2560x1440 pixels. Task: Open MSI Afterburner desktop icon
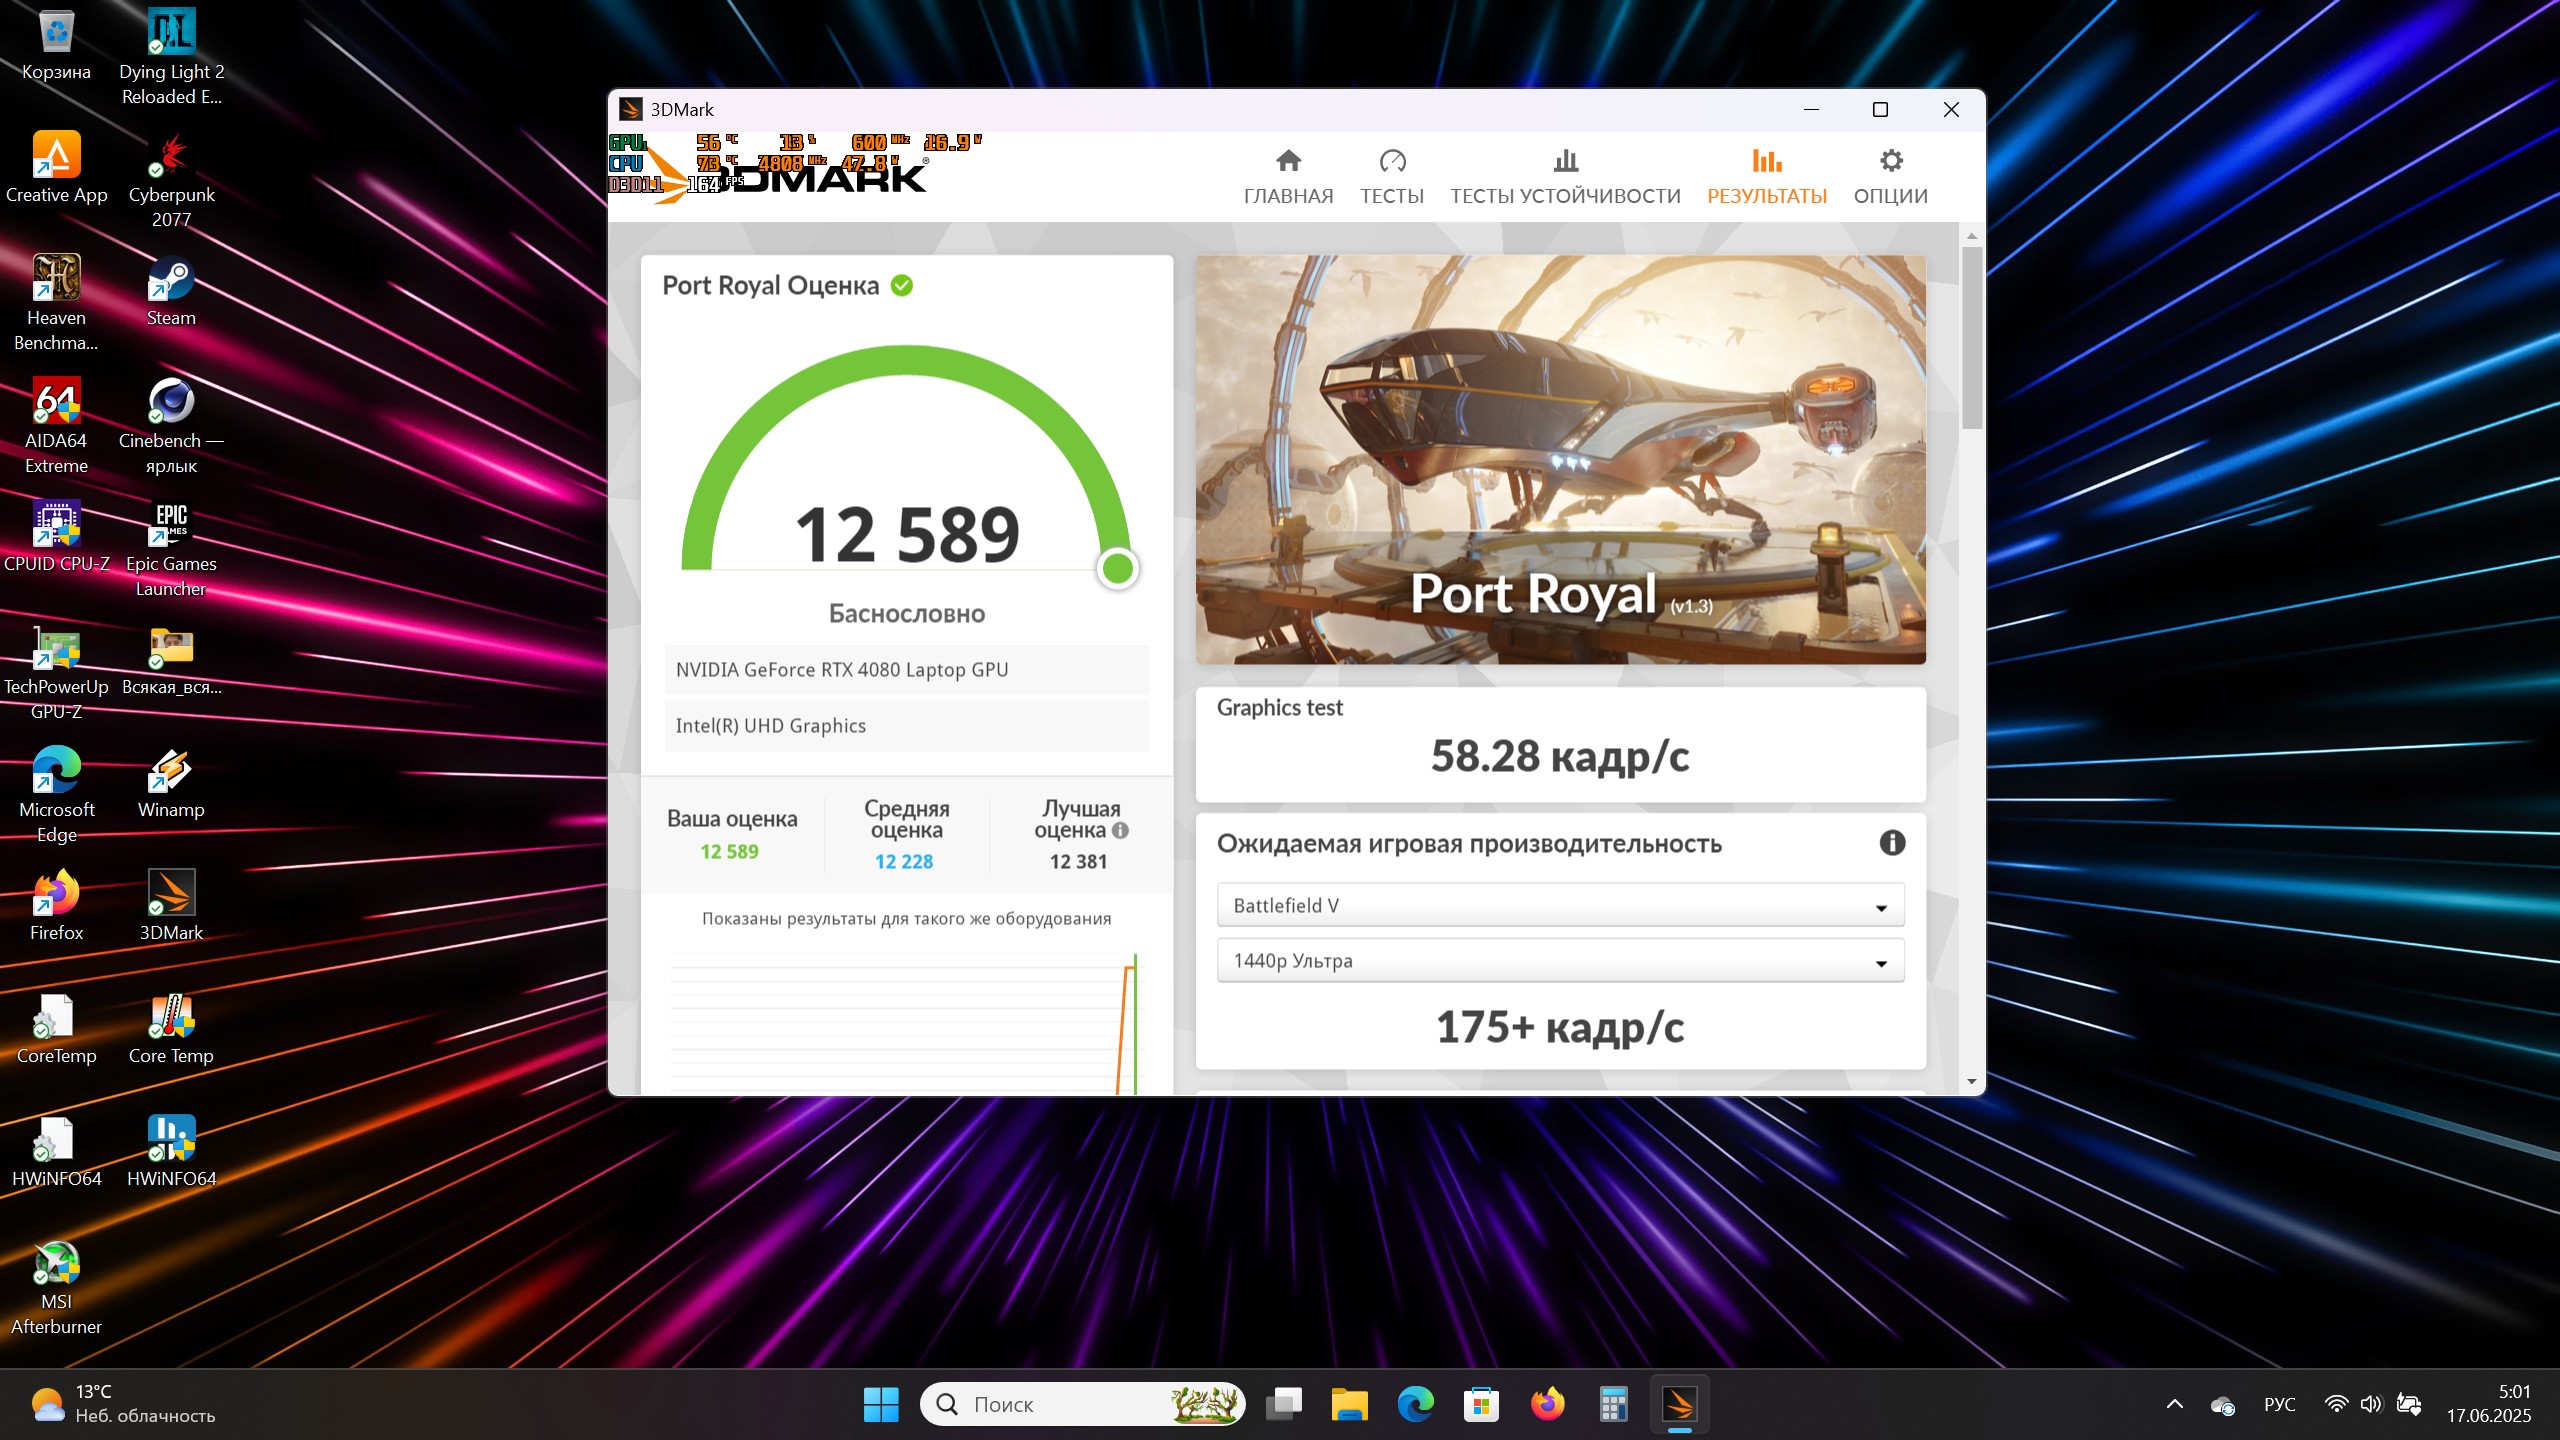click(x=56, y=1265)
